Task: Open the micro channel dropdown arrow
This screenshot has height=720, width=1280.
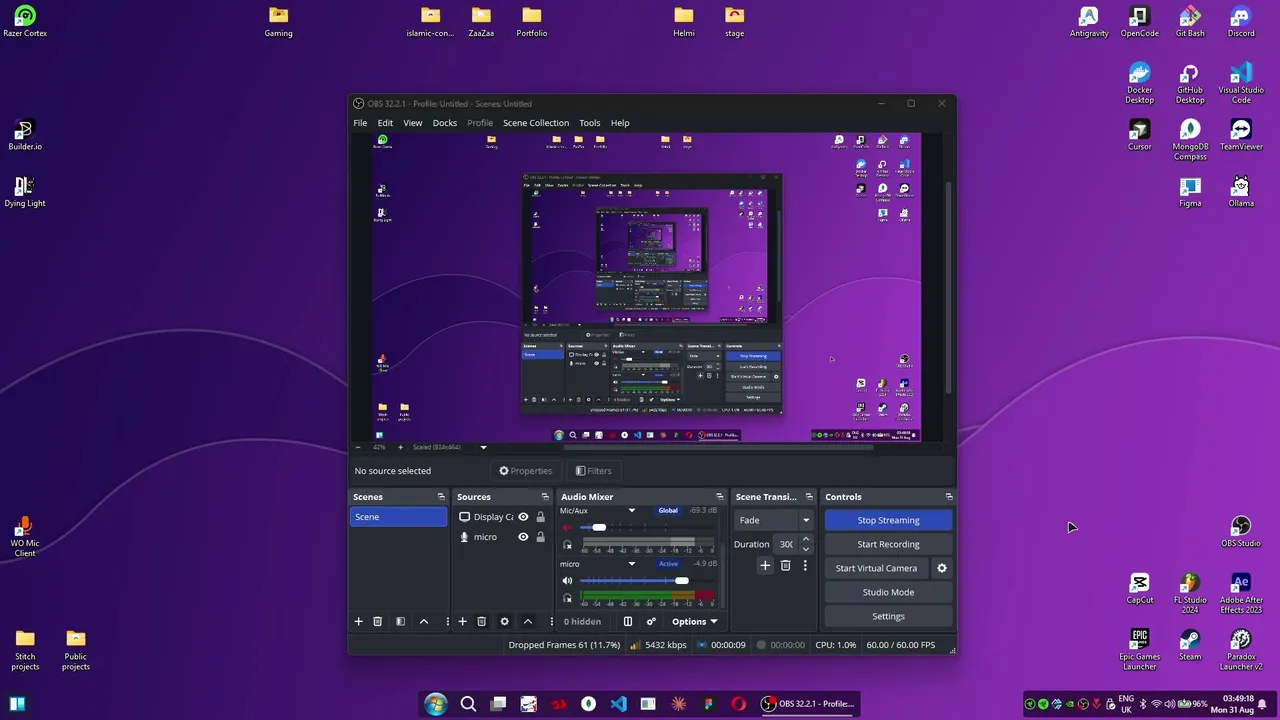Action: [x=631, y=564]
